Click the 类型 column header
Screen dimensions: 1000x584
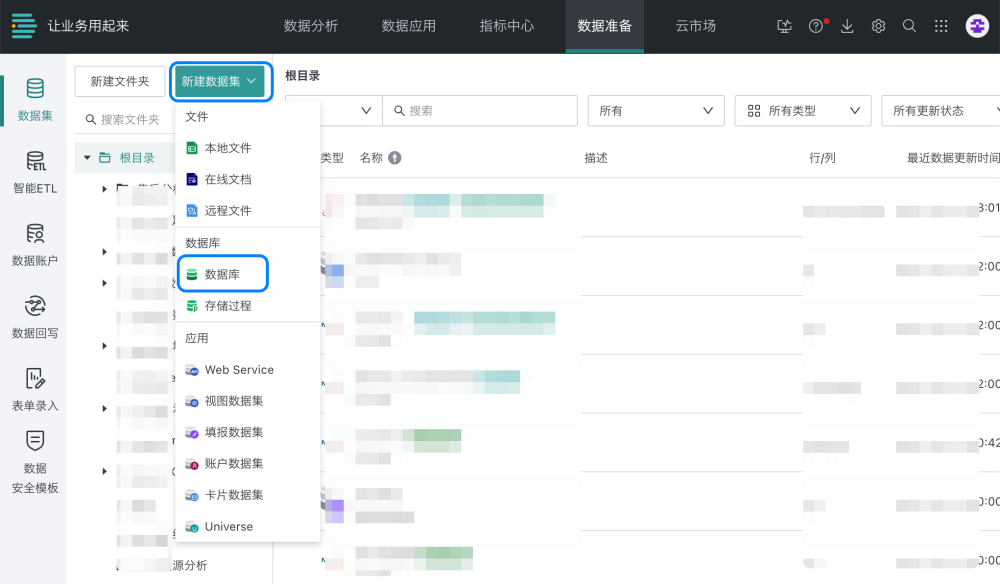coord(332,158)
